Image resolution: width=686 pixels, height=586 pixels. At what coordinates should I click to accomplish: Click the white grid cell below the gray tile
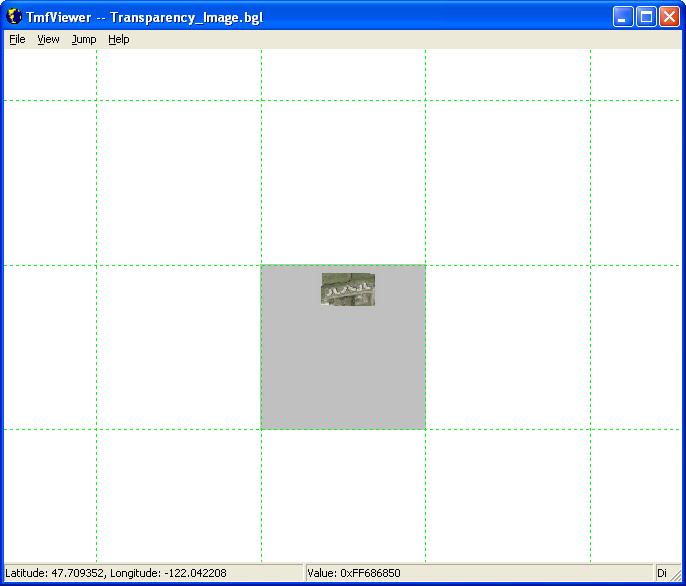343,494
